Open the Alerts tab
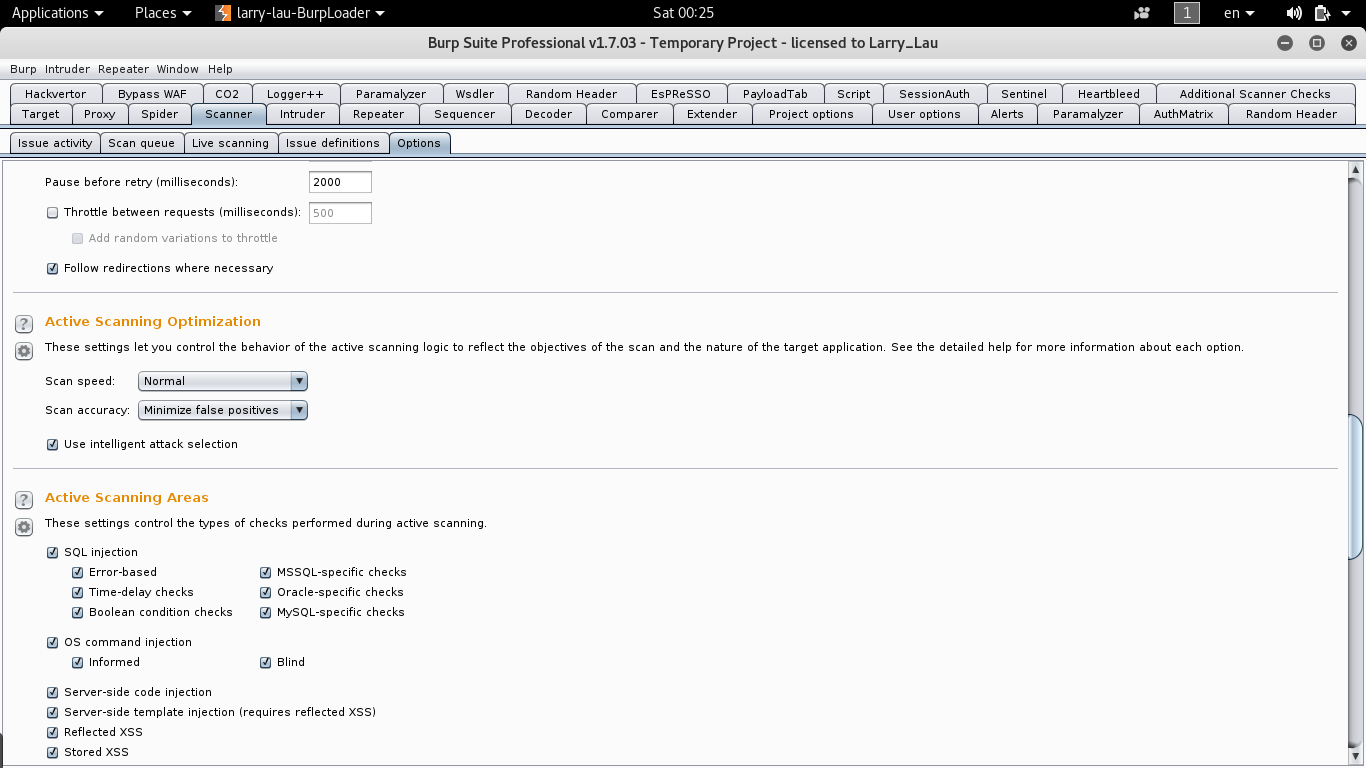Image resolution: width=1366 pixels, height=768 pixels. [1007, 114]
